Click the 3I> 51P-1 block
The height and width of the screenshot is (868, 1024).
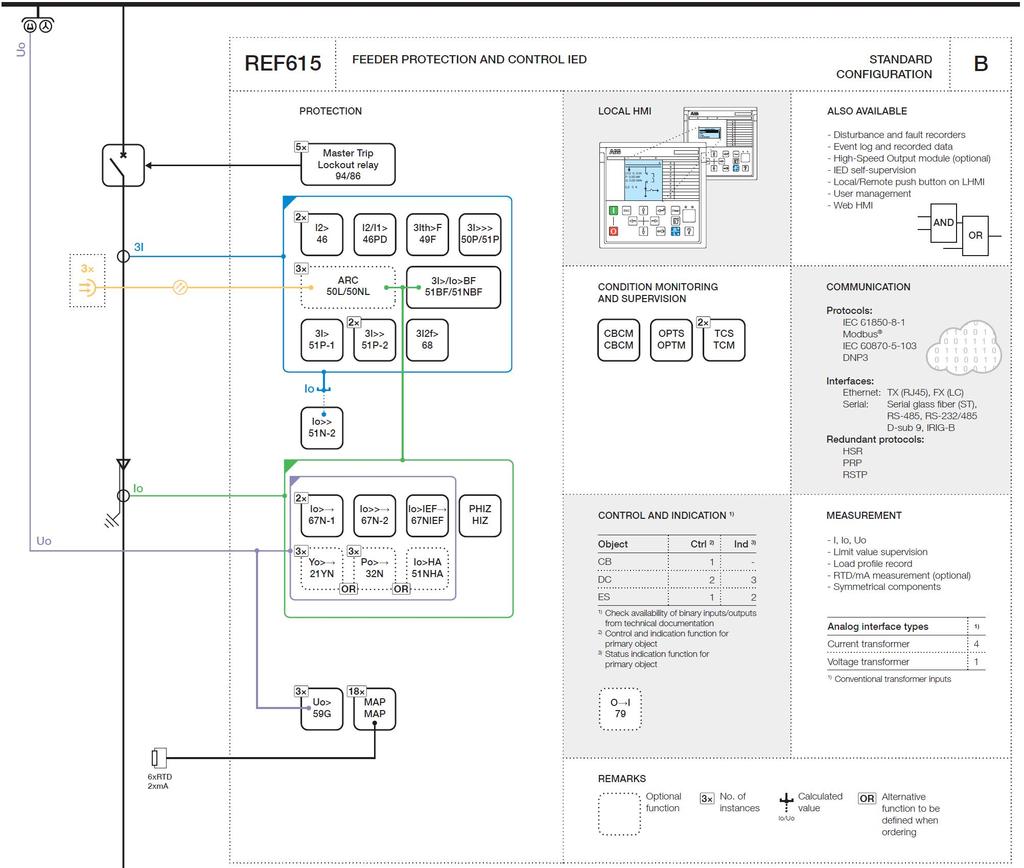(322, 340)
